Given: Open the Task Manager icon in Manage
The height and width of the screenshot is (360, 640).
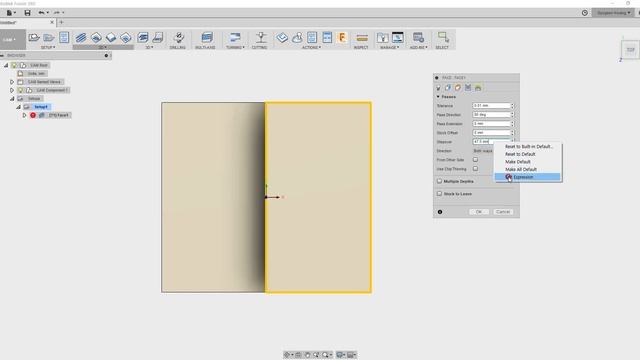Looking at the screenshot, I should [x=398, y=38].
